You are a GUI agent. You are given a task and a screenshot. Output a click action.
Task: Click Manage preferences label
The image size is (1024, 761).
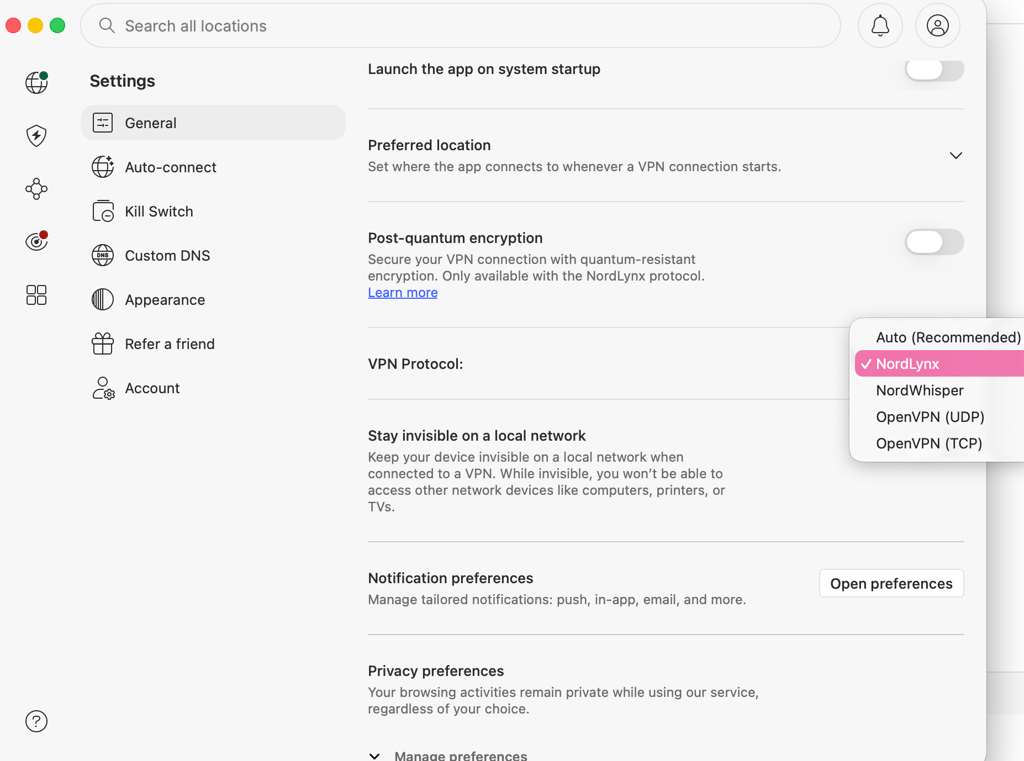tap(460, 756)
